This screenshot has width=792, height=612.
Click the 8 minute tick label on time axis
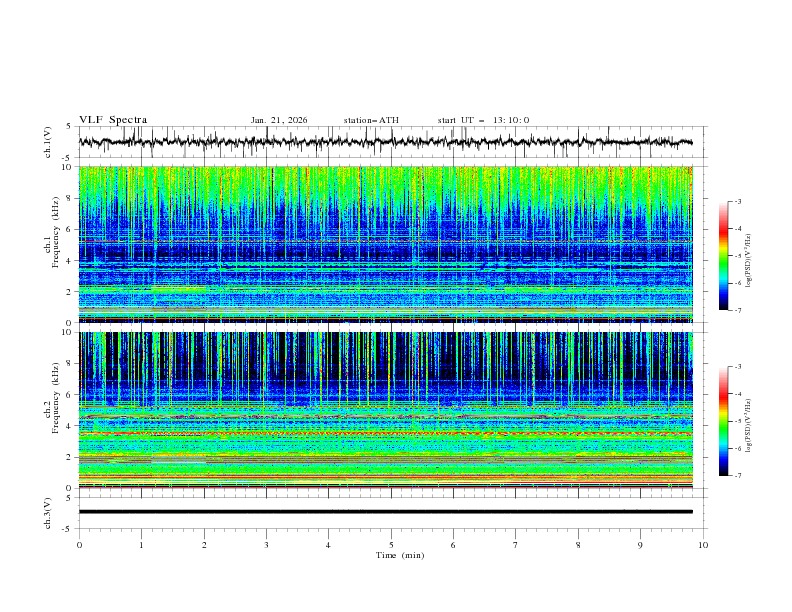coord(578,545)
